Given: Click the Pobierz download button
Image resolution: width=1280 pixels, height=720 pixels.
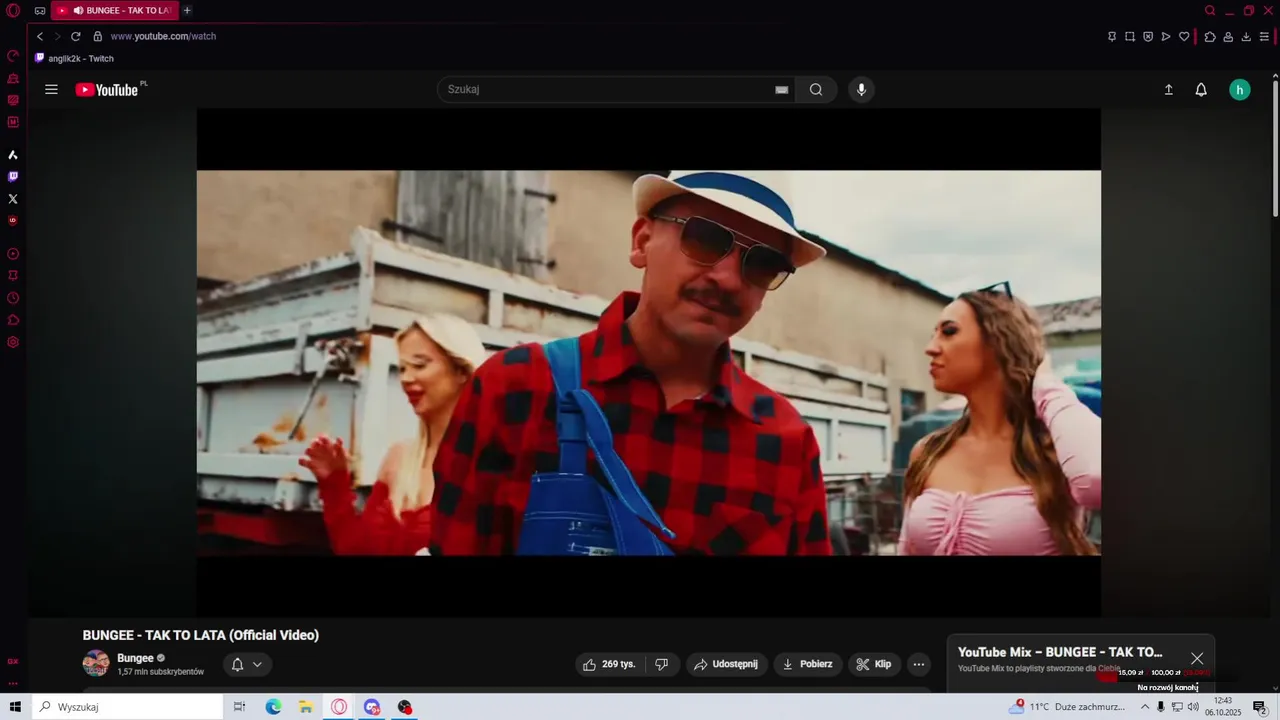Looking at the screenshot, I should (808, 664).
